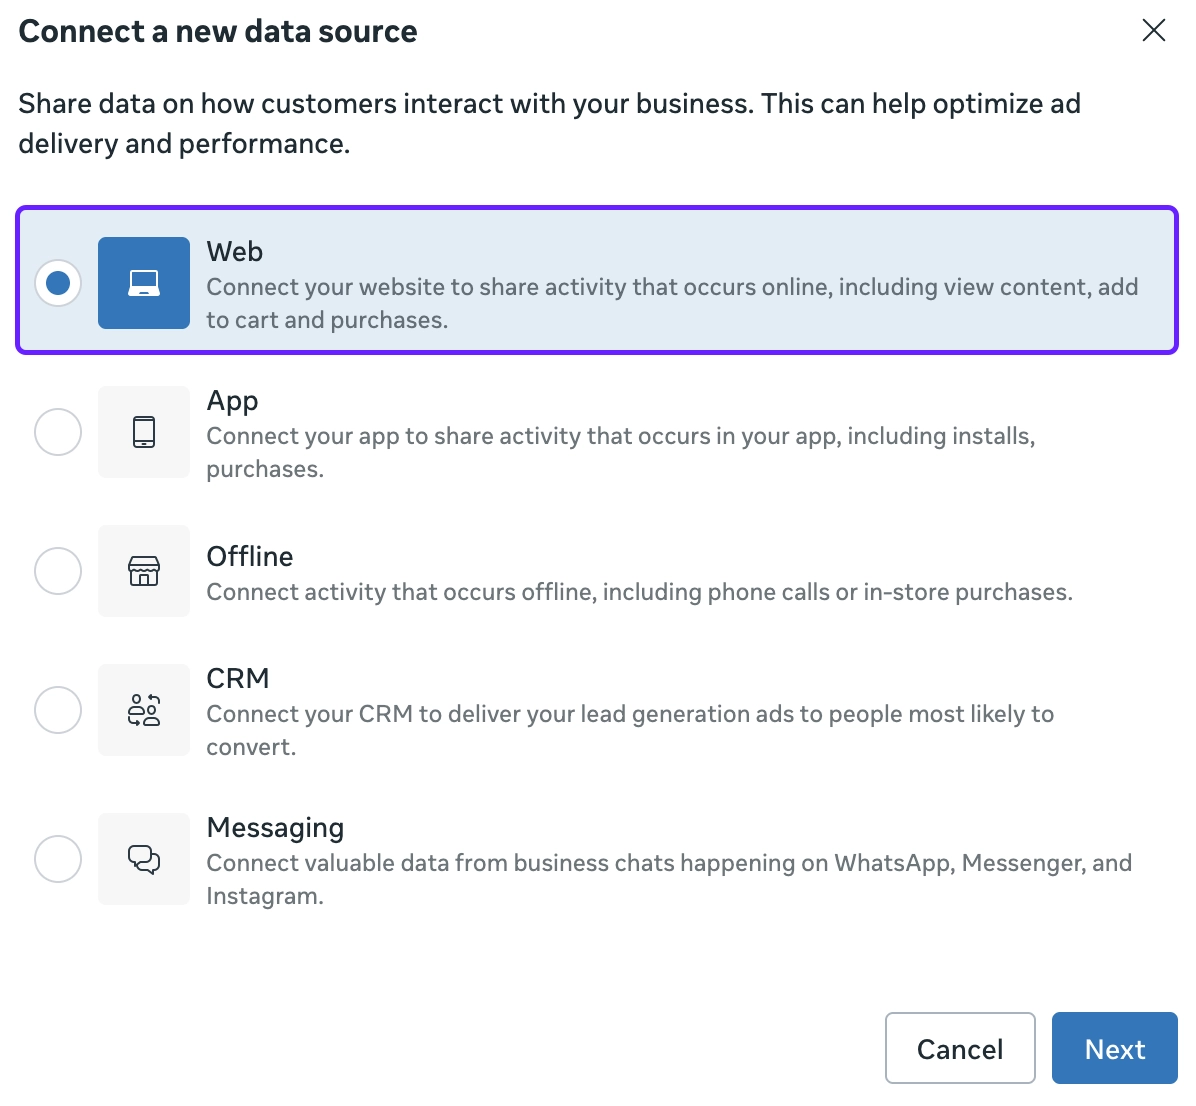
Task: Click the CRM contacts icon
Action: (x=143, y=709)
